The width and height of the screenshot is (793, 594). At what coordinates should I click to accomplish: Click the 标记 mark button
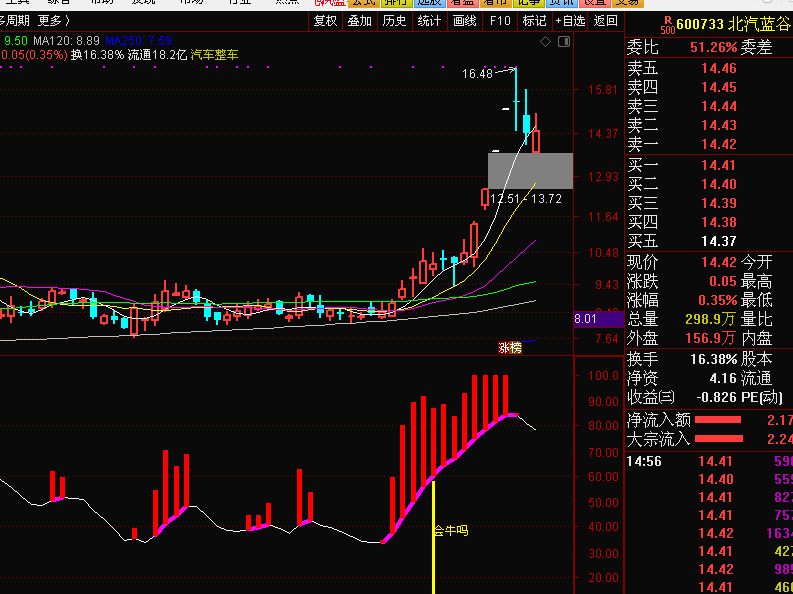[x=535, y=21]
